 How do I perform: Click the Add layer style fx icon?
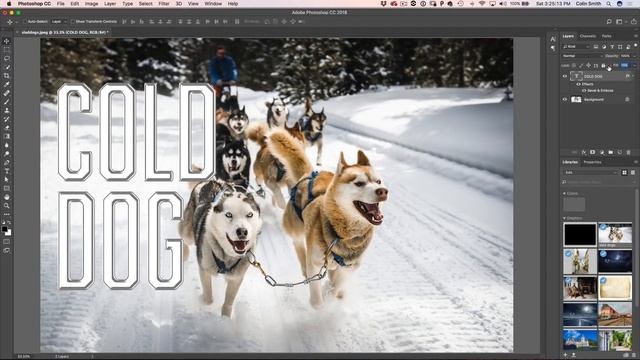pyautogui.click(x=584, y=152)
